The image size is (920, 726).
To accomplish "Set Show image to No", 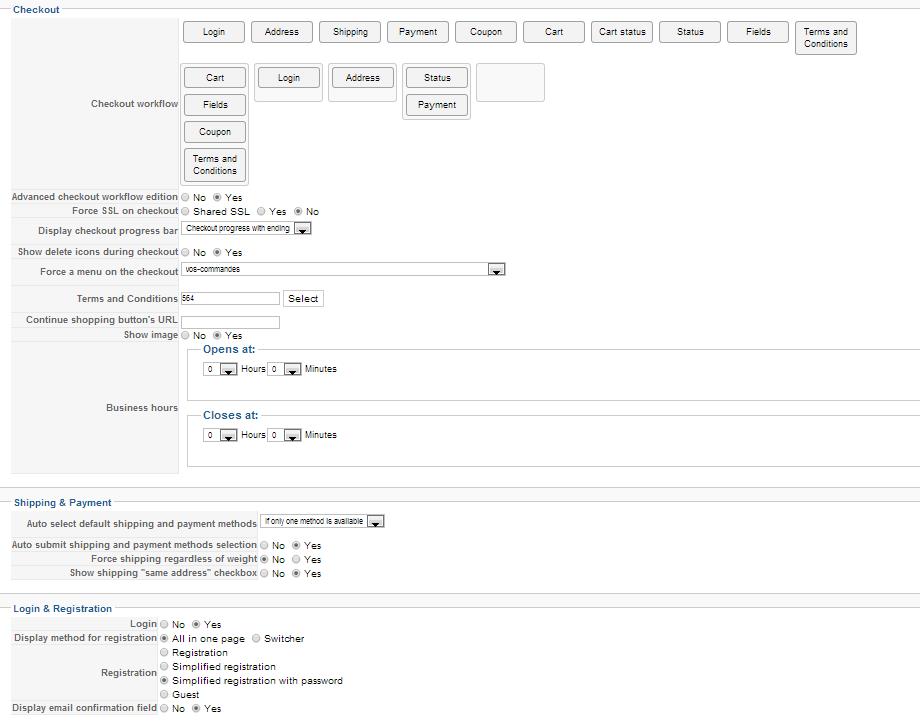I will pyautogui.click(x=185, y=335).
